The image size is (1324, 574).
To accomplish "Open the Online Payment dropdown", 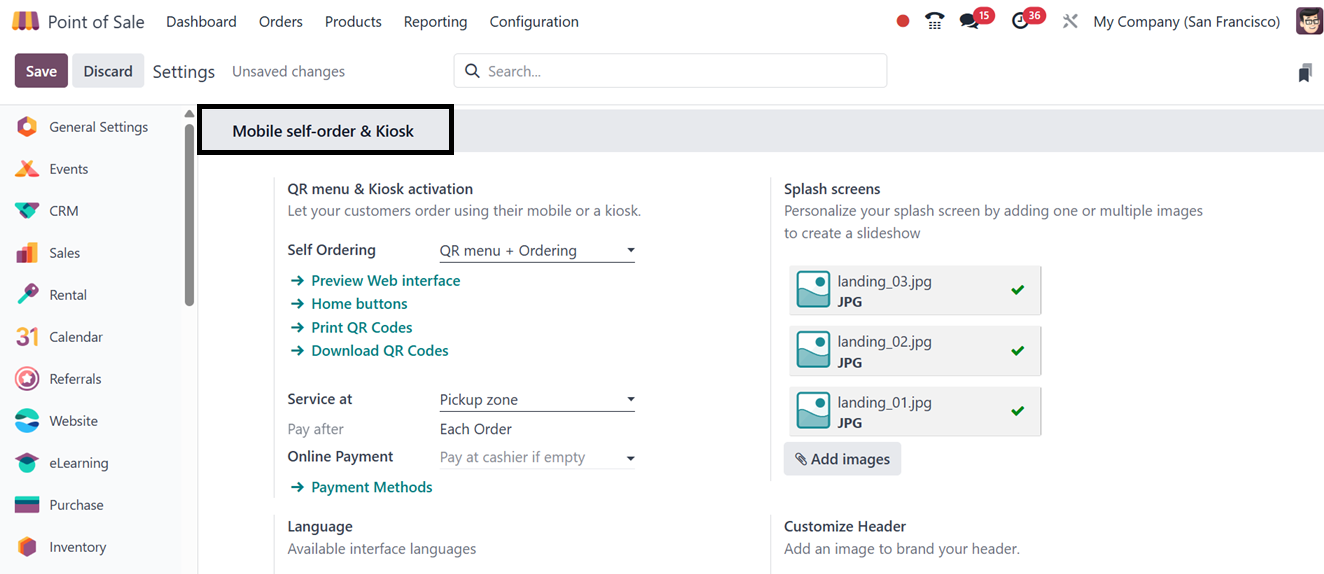I will tap(537, 457).
